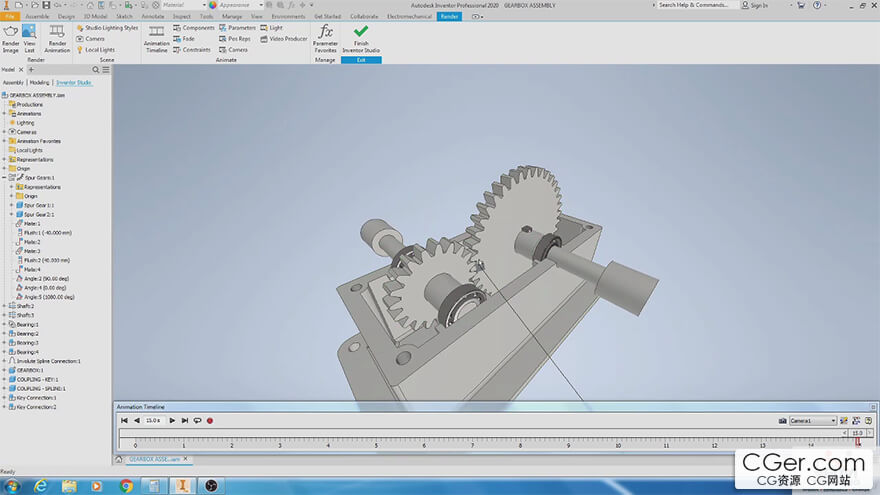Collapse the Spur Gears:1 tree node

coord(4,178)
